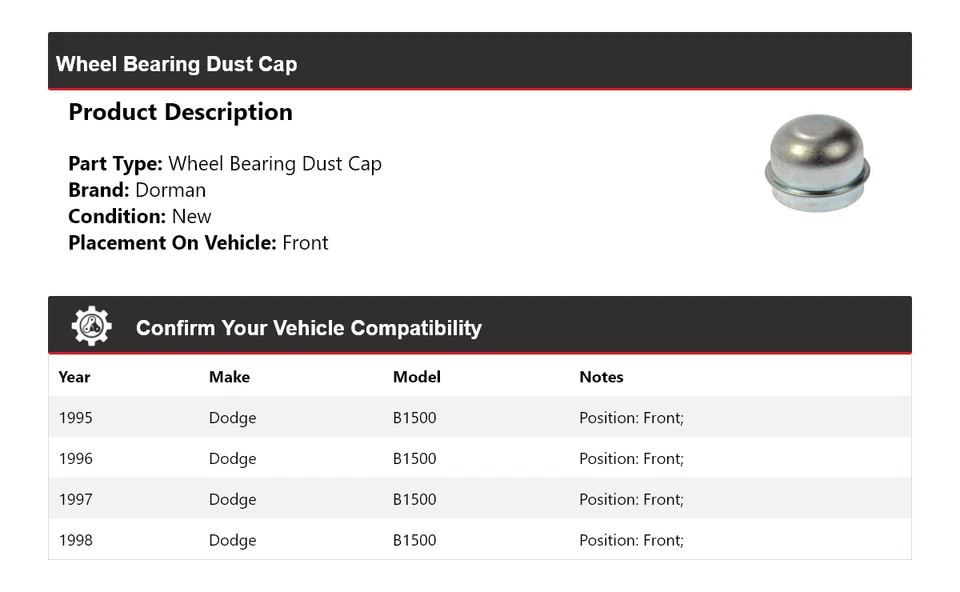Click Position: Front in the 1998 row
Viewport: 960px width, 592px height.
(631, 541)
